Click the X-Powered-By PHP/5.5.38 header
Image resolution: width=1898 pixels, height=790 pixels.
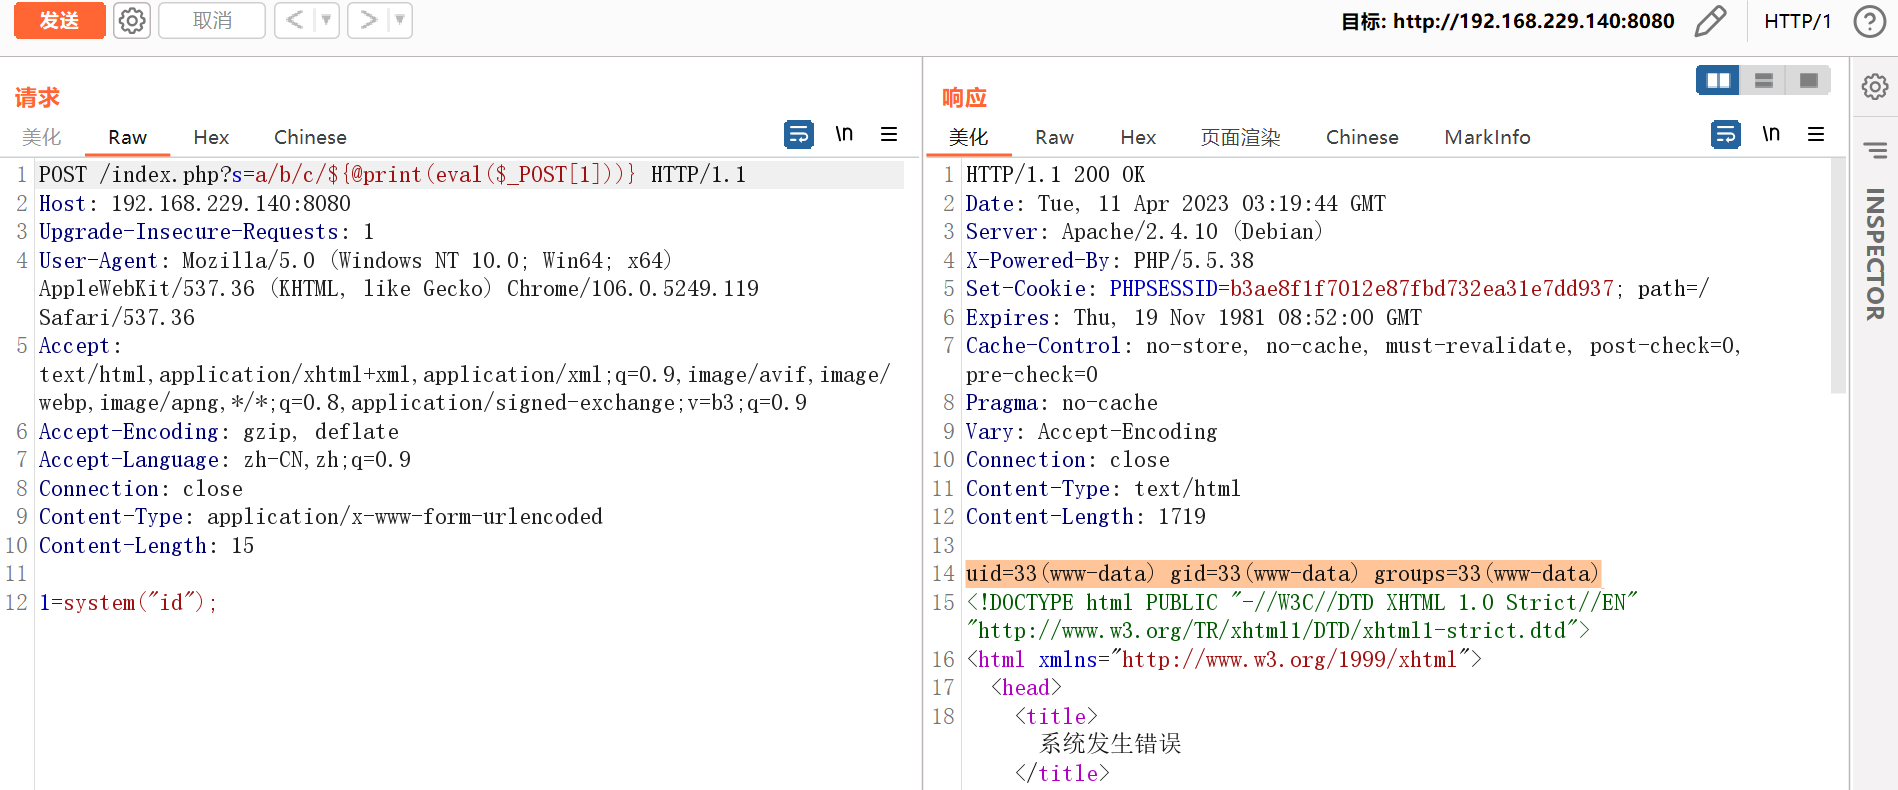pos(1109,260)
